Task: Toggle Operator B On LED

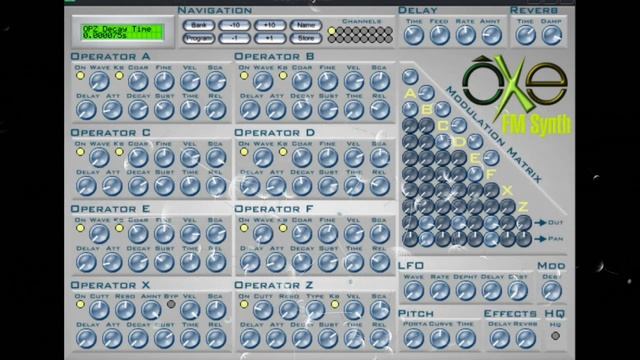Action: coord(244,76)
